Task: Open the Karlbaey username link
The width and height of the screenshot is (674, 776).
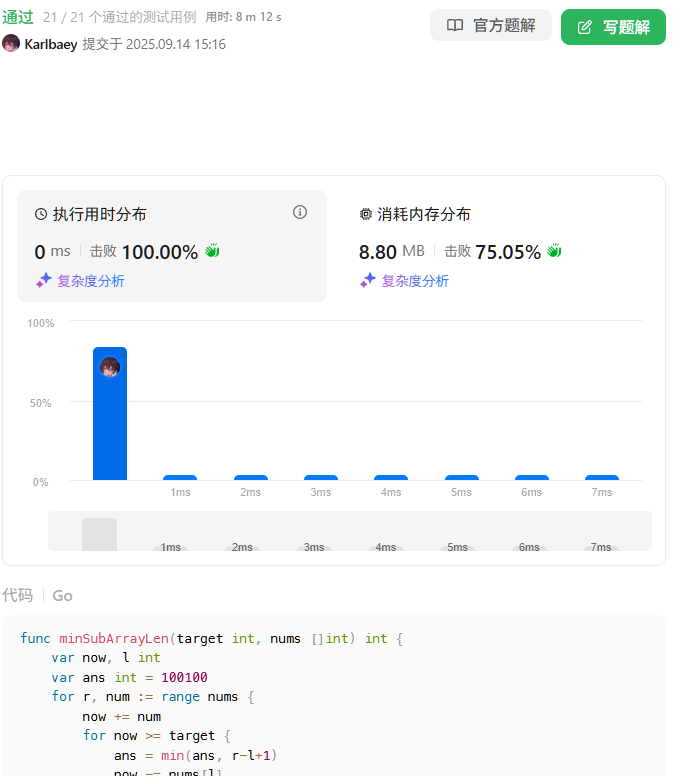Action: pos(51,45)
